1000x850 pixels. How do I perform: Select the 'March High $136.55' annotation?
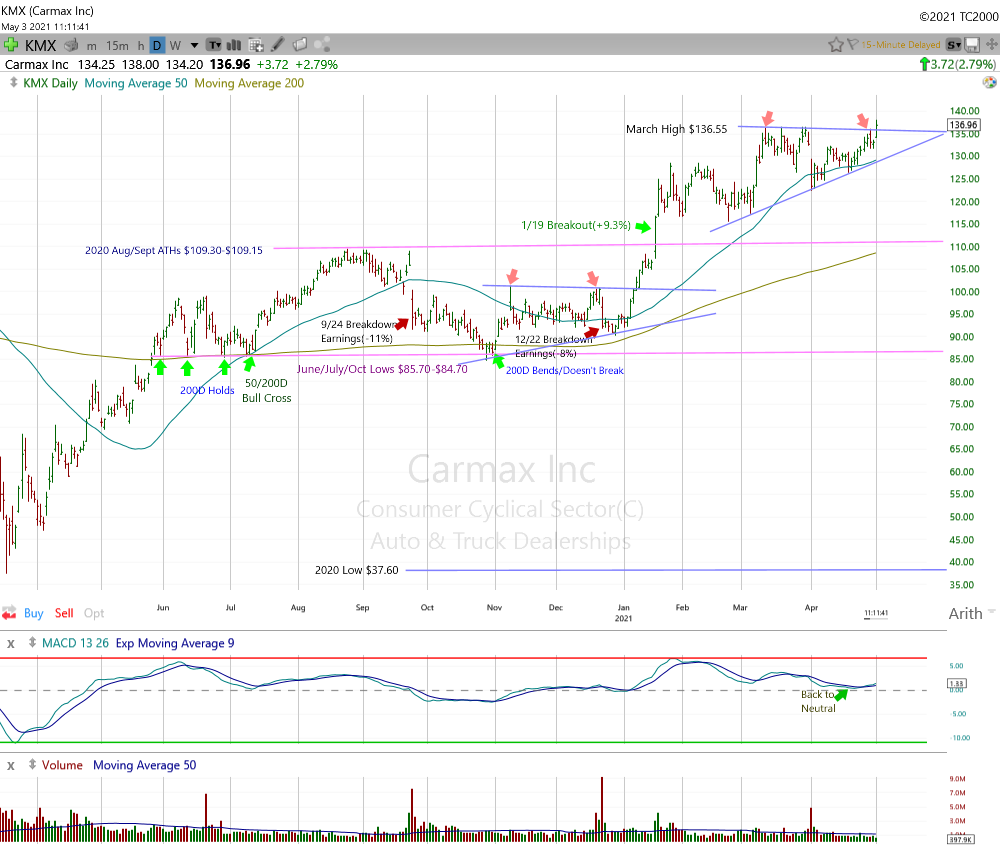676,129
